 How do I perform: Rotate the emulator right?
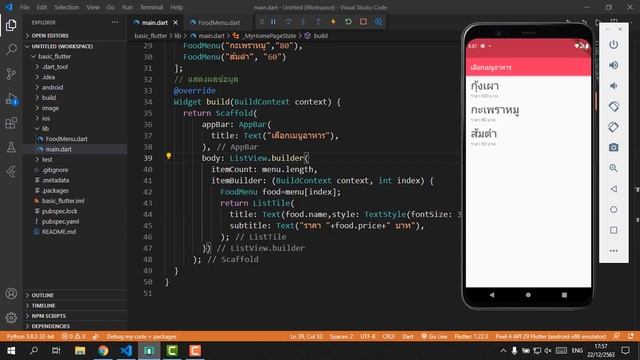[613, 127]
